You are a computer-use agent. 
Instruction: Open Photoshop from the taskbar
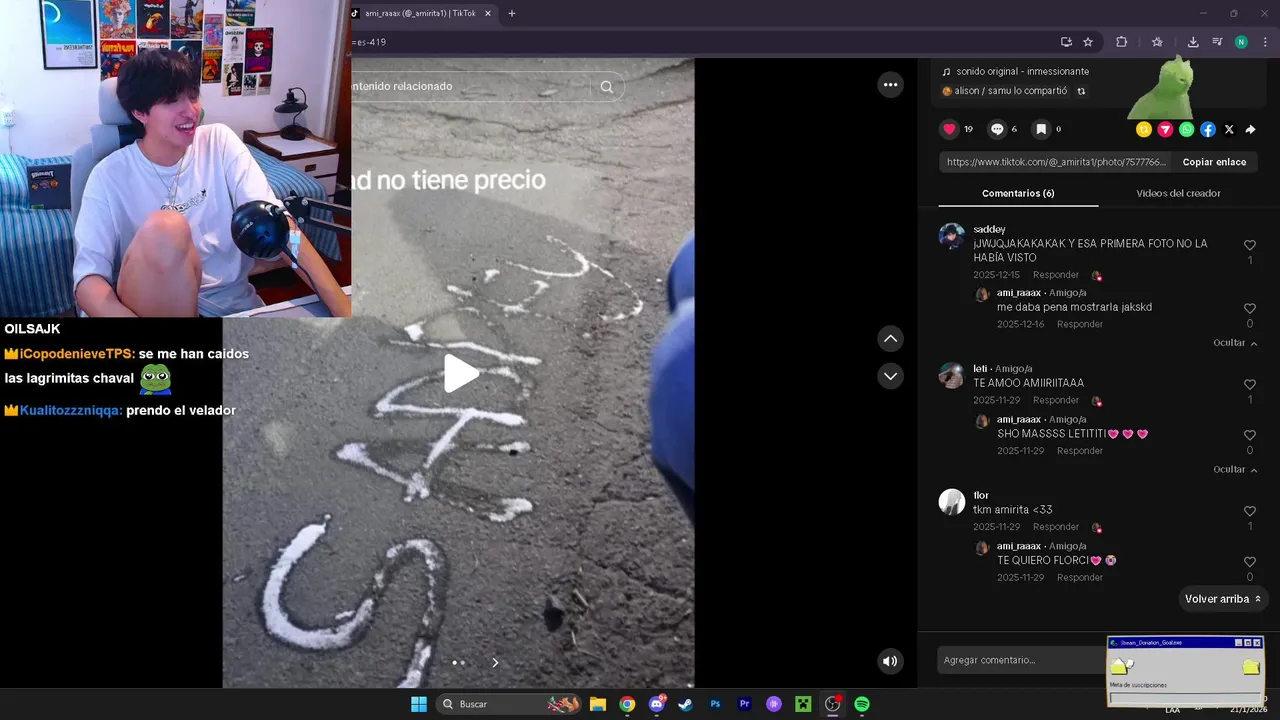click(x=715, y=704)
